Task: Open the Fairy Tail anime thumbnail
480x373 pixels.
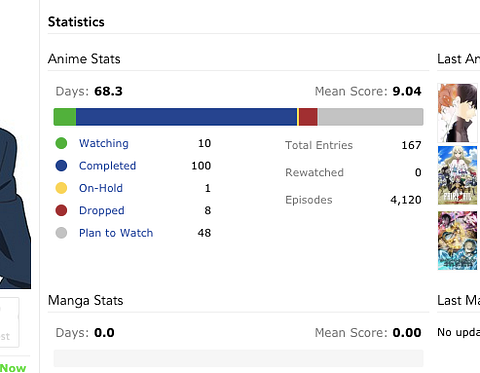Action: (457, 175)
